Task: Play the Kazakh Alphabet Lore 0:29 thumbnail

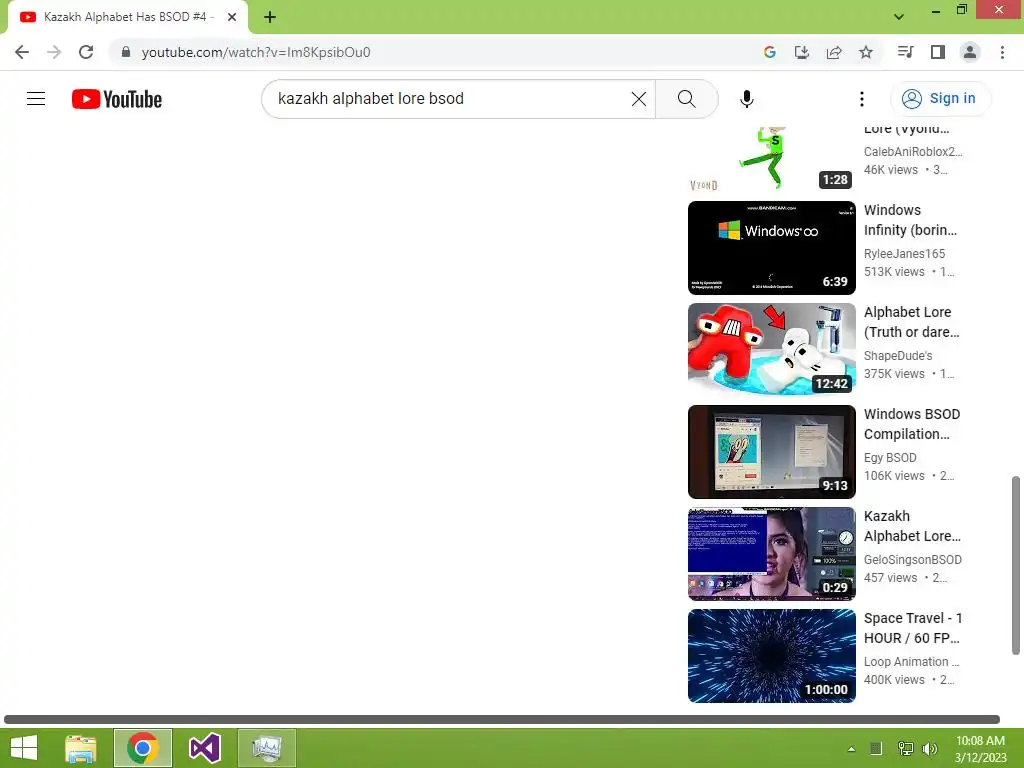Action: click(771, 553)
